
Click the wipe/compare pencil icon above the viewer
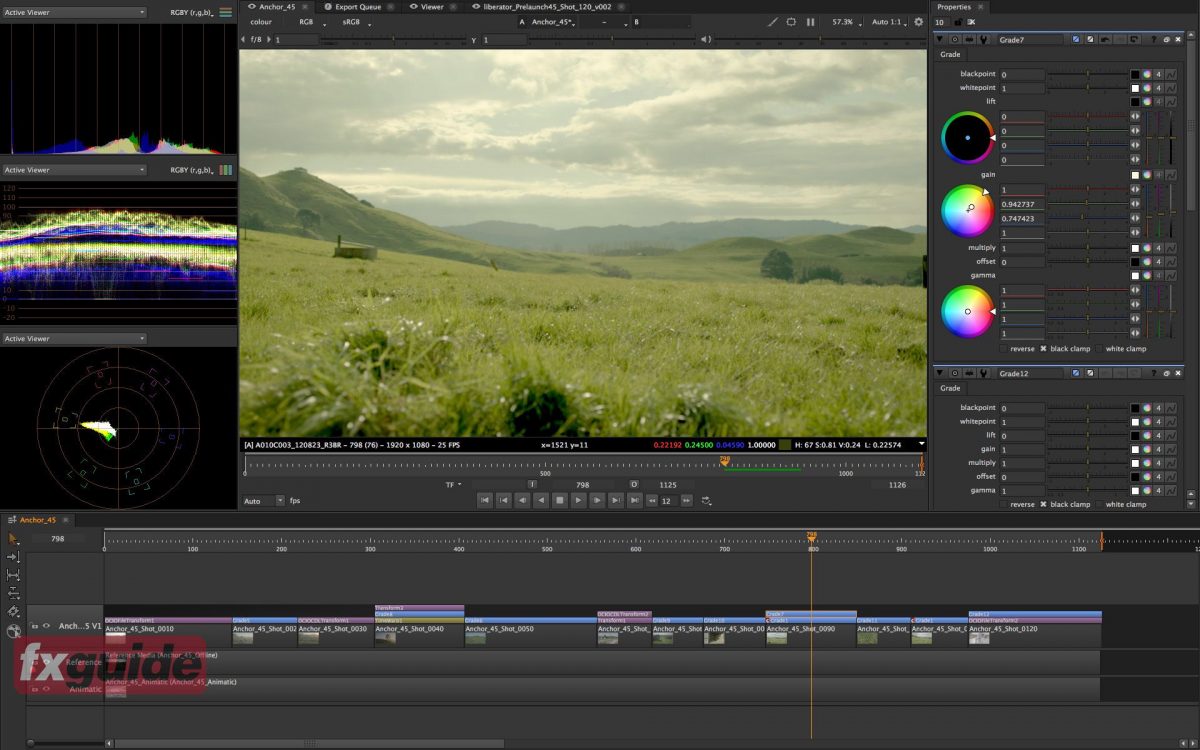[x=773, y=21]
